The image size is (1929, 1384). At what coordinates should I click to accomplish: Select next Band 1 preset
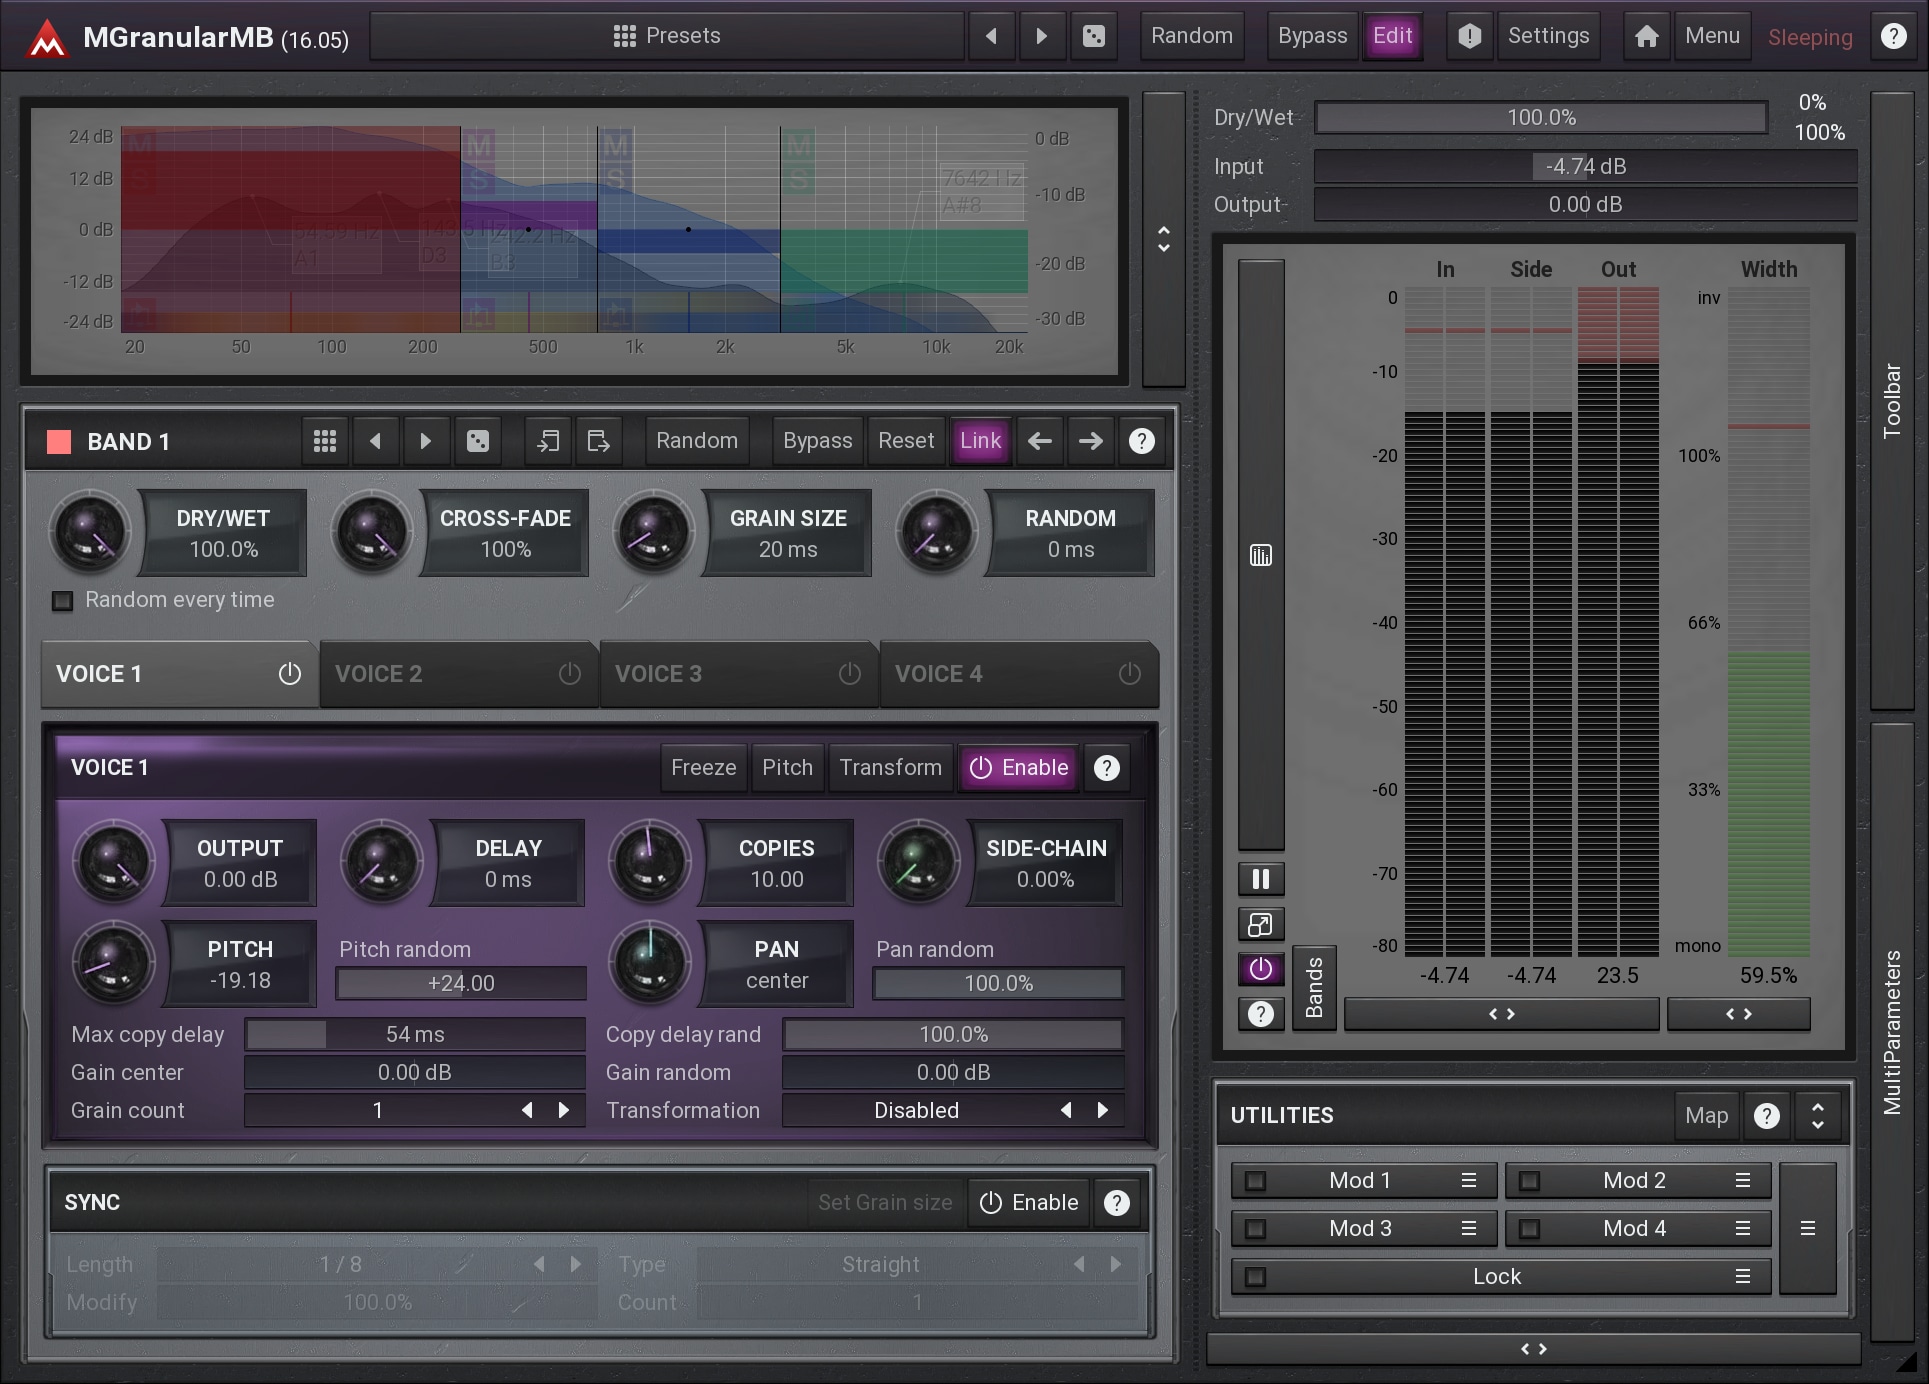coord(426,441)
